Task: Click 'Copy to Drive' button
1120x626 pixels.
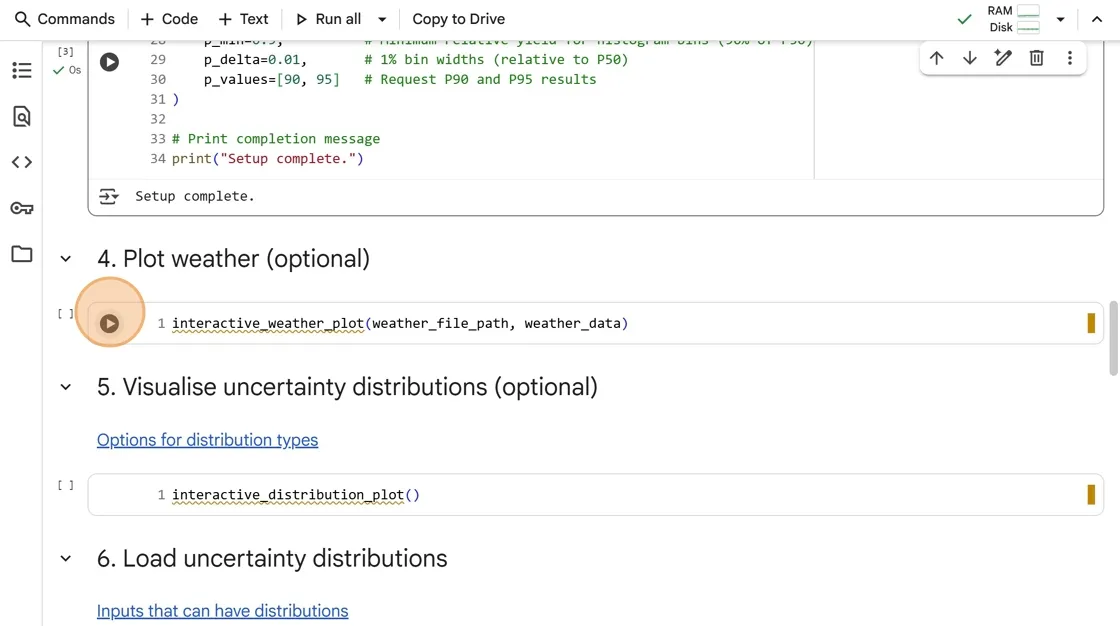Action: point(458,19)
